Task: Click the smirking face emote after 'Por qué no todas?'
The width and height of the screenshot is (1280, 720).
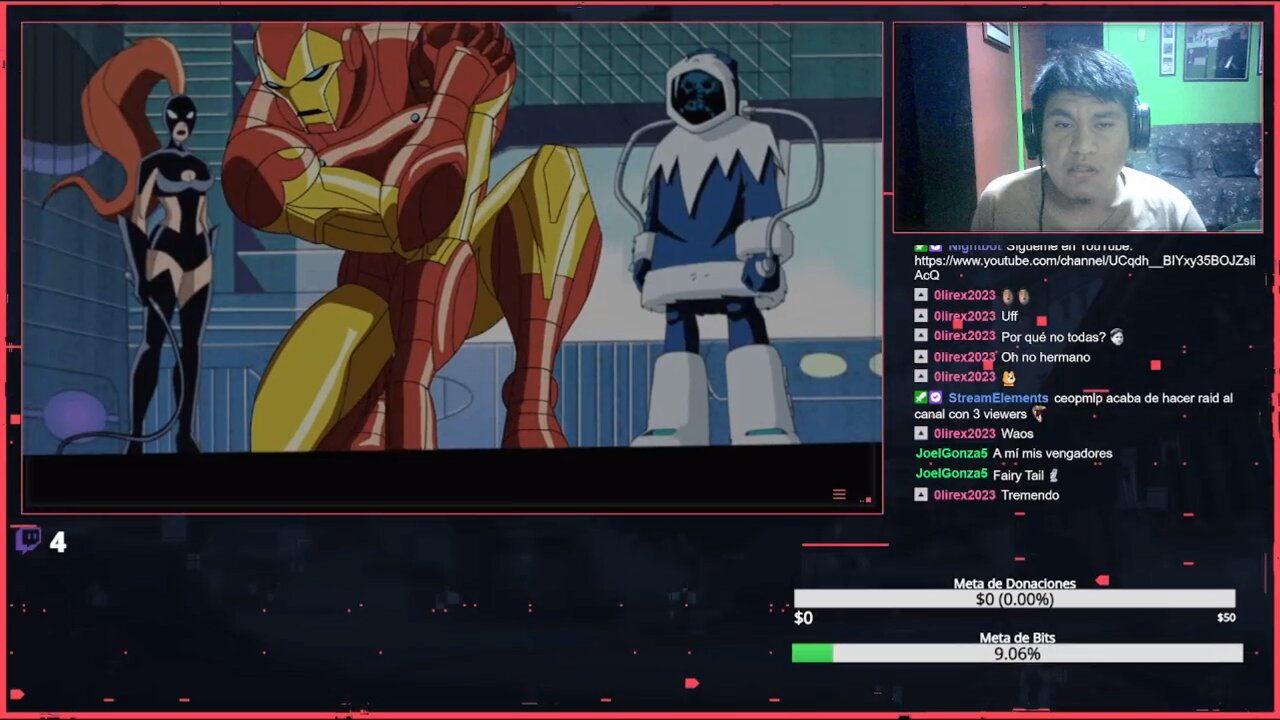Action: (1117, 337)
